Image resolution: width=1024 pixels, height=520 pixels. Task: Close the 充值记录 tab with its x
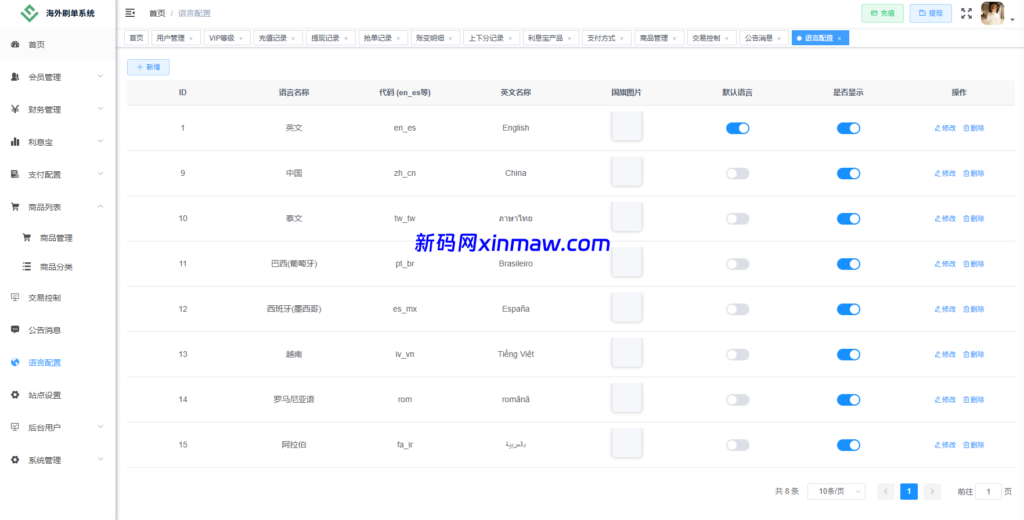point(293,39)
